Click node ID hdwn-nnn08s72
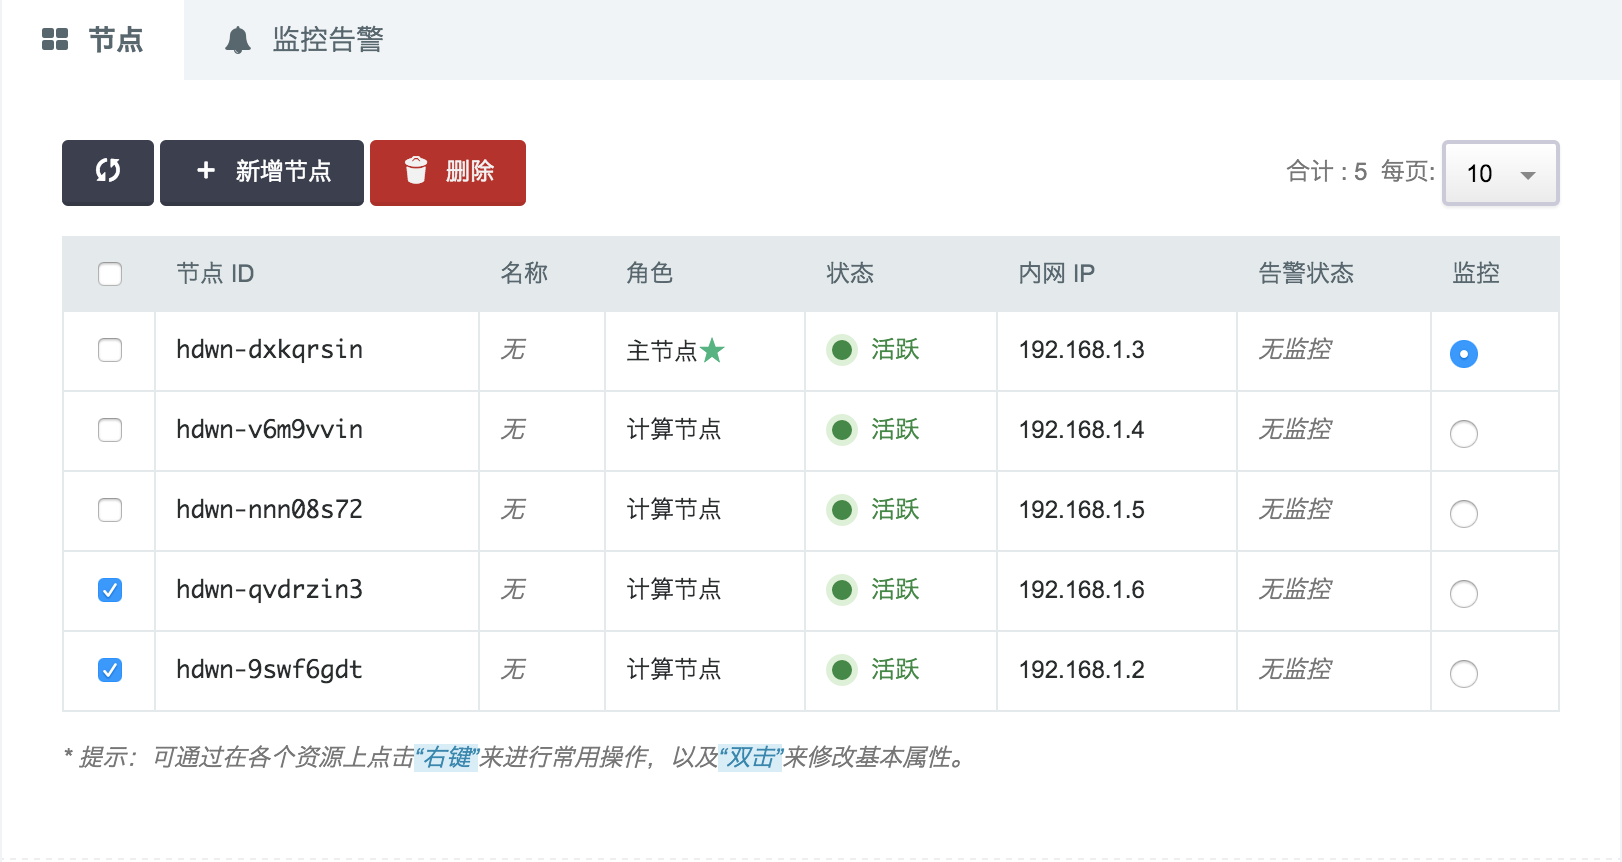 pyautogui.click(x=269, y=510)
